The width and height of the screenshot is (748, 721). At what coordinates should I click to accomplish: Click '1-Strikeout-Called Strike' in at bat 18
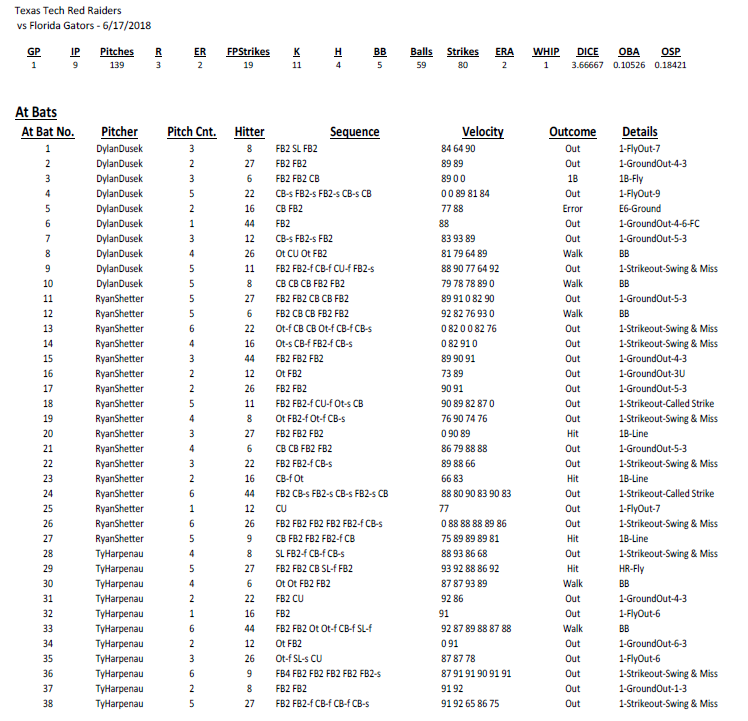pos(666,404)
